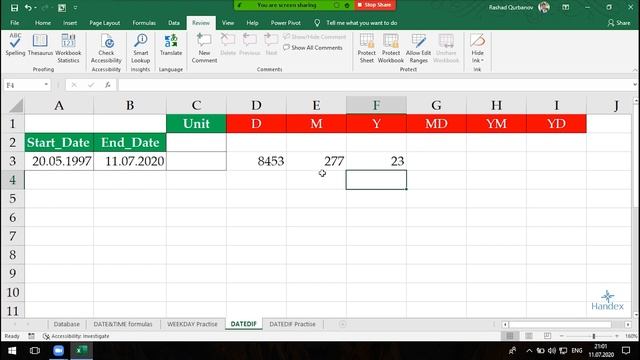640x360 pixels.
Task: Click macro record status icon
Action: coord(31,336)
